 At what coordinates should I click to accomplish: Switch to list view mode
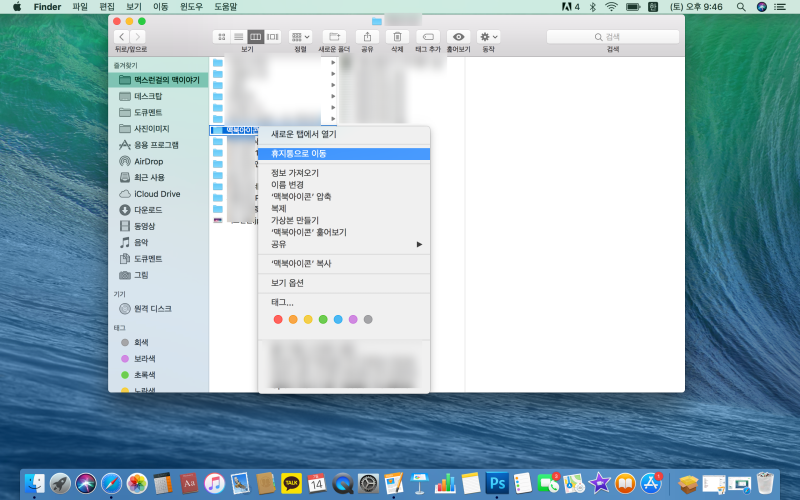pos(238,37)
